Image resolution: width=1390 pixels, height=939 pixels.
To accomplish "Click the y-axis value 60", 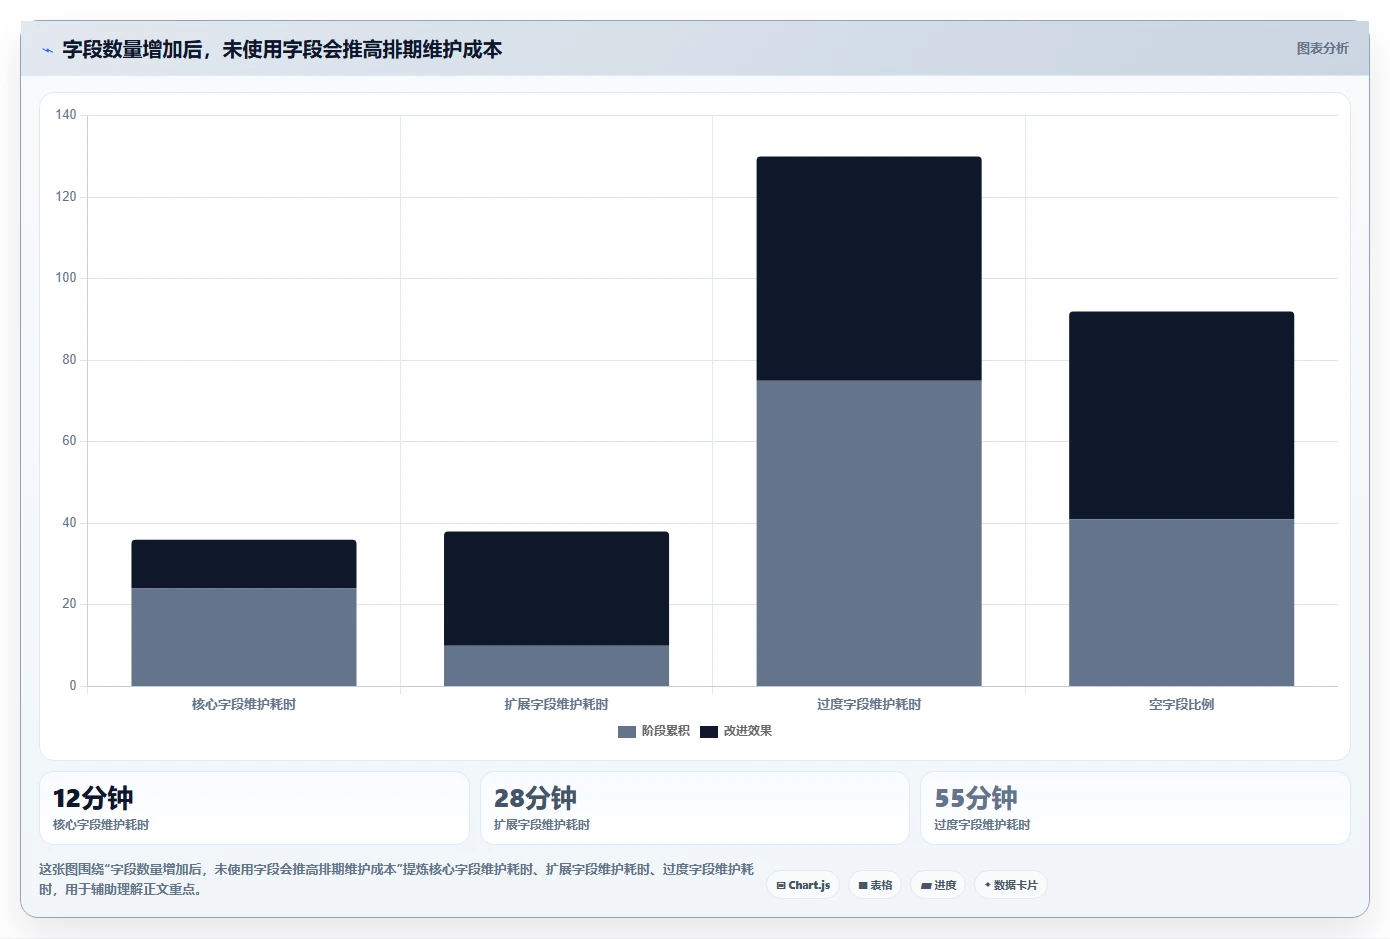I will coord(69,441).
